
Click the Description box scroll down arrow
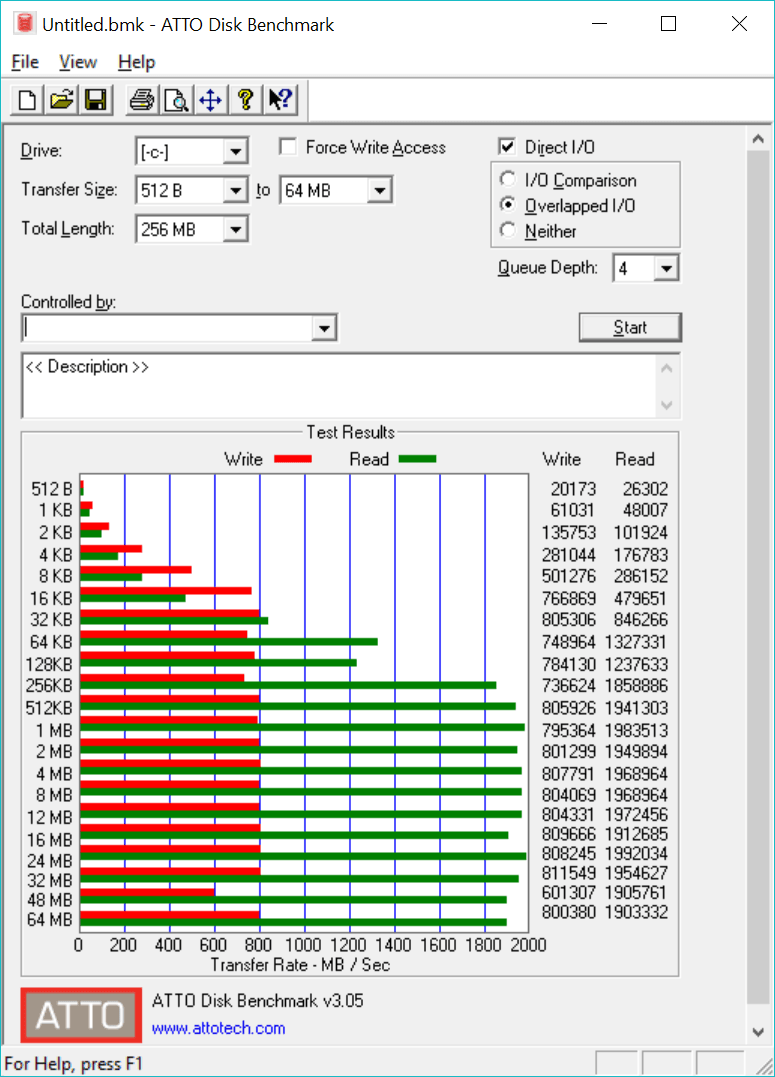point(666,405)
